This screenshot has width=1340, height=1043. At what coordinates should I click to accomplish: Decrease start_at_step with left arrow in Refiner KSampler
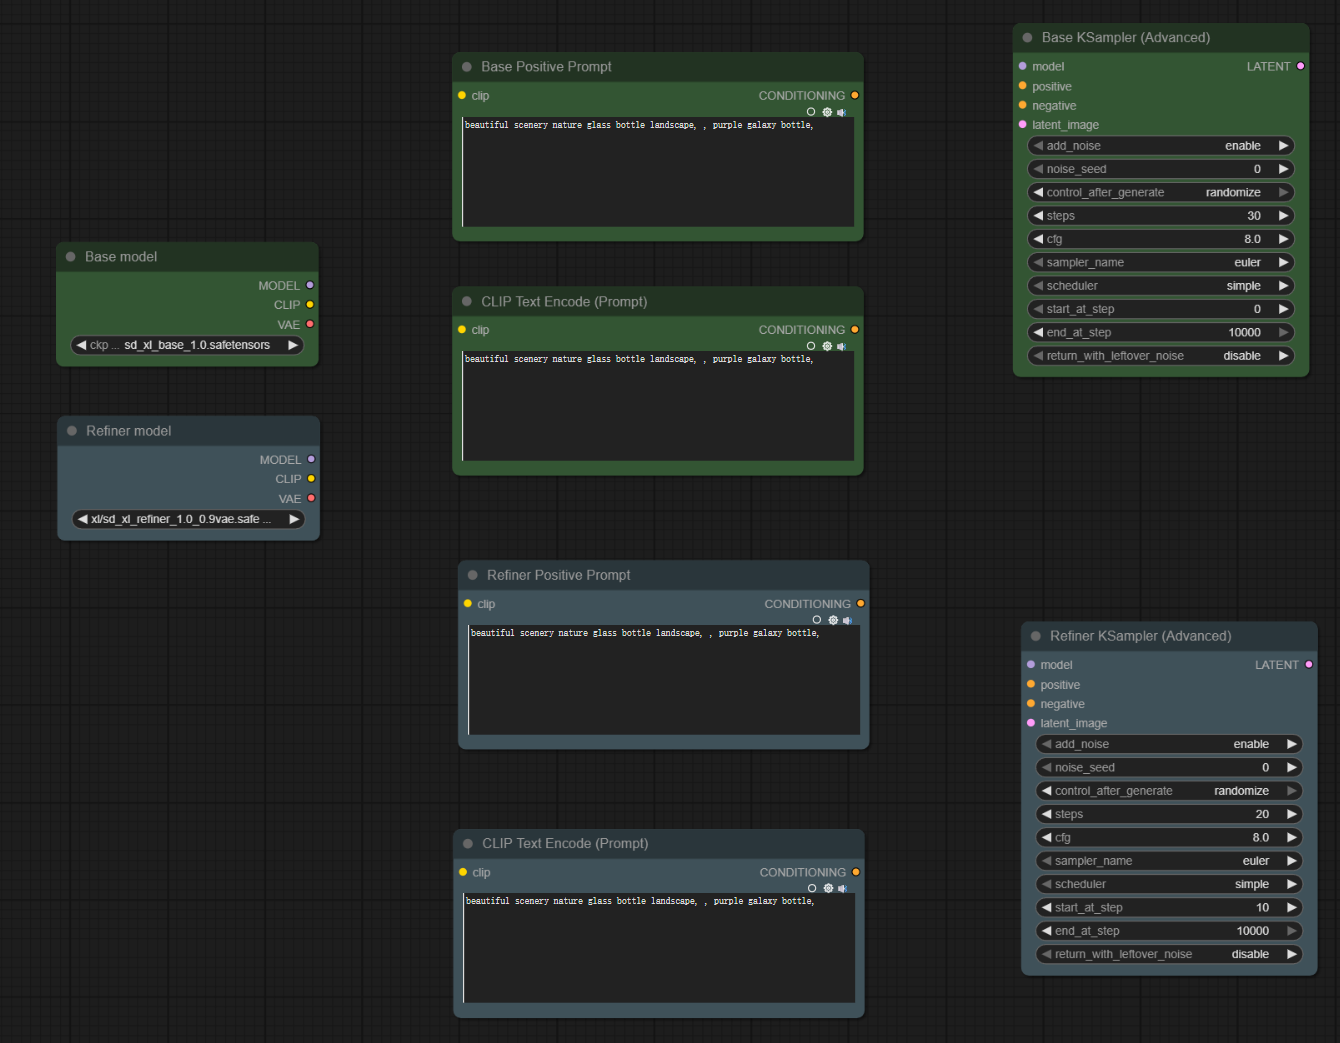point(1046,908)
